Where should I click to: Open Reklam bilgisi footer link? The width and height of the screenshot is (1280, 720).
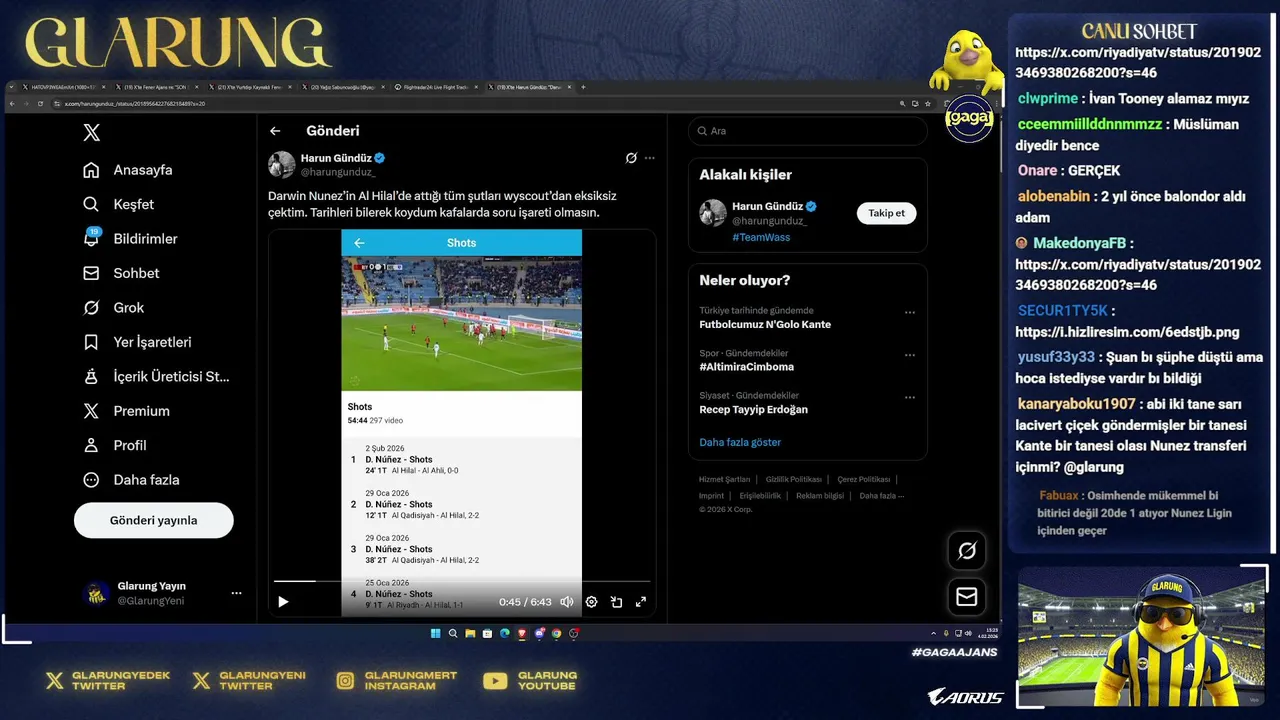[820, 495]
